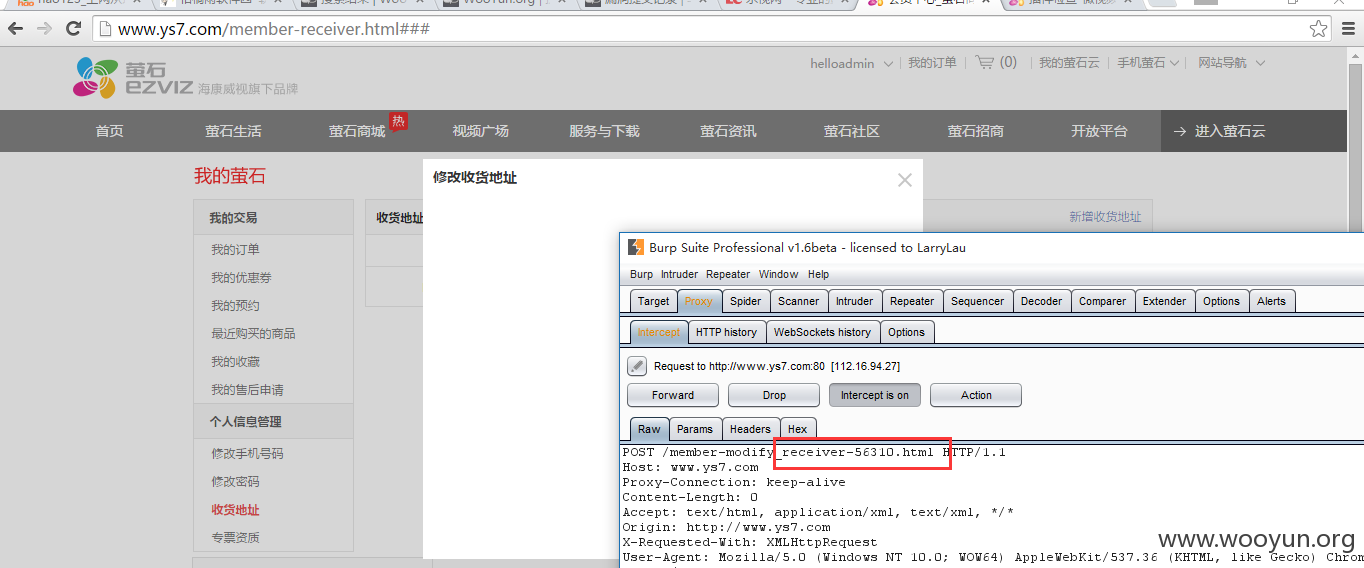Open 修改密码 sidebar link

point(235,482)
